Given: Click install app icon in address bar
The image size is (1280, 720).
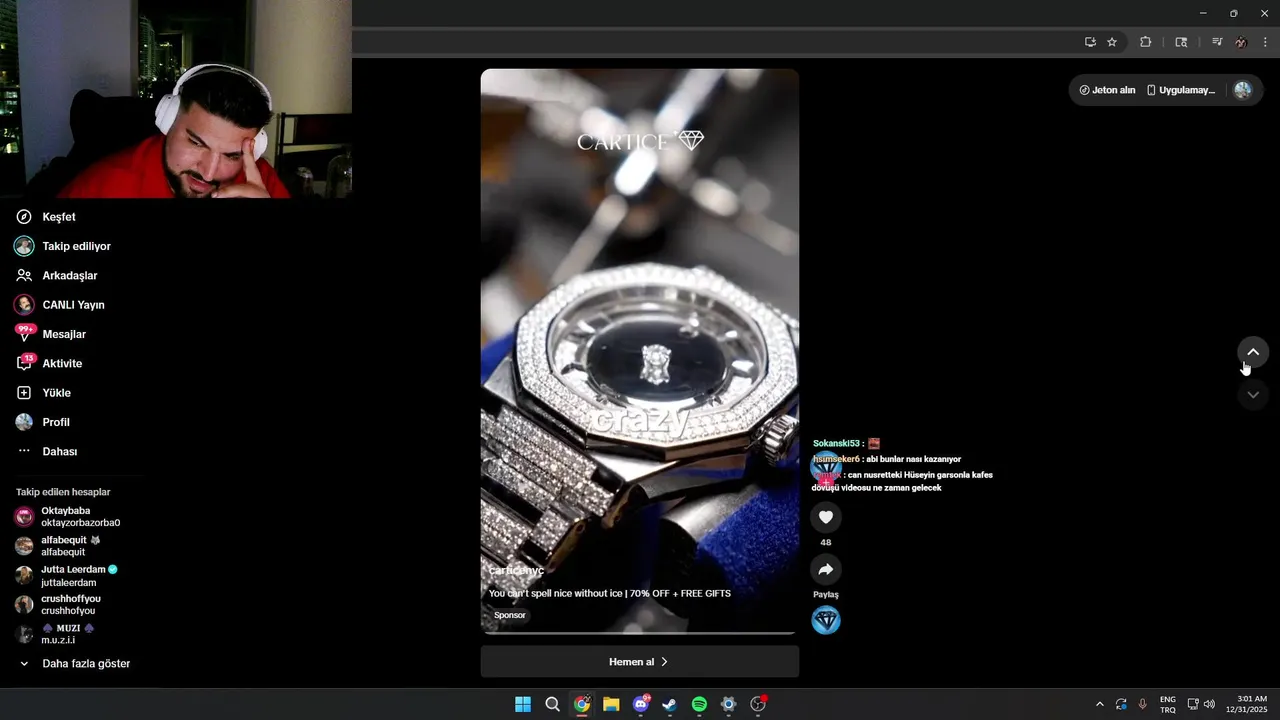Looking at the screenshot, I should click(1090, 42).
